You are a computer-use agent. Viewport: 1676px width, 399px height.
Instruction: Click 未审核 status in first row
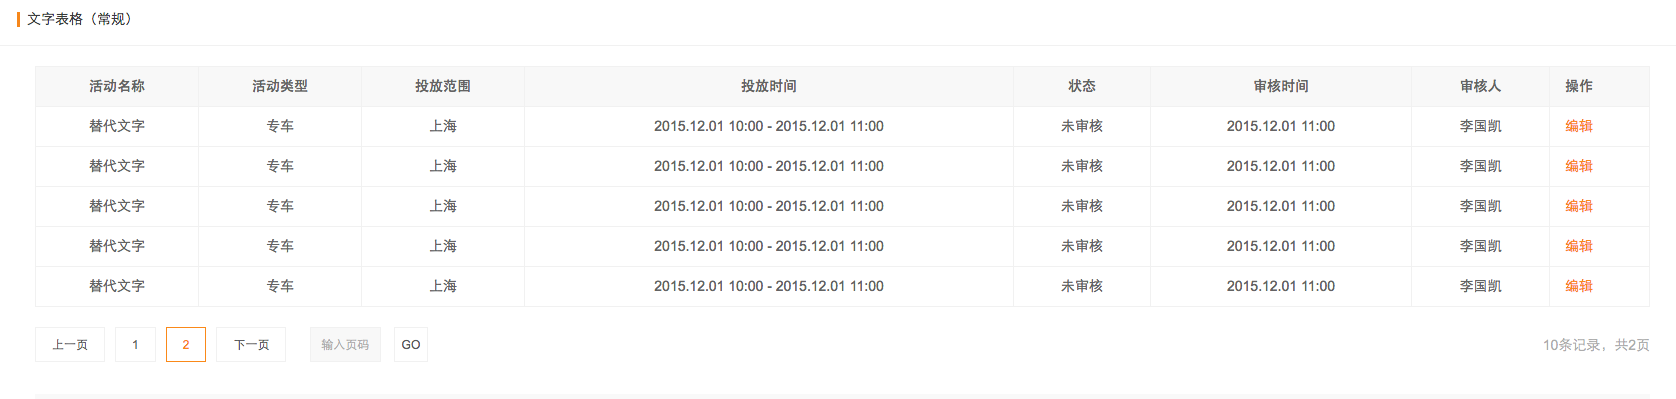(x=1082, y=126)
